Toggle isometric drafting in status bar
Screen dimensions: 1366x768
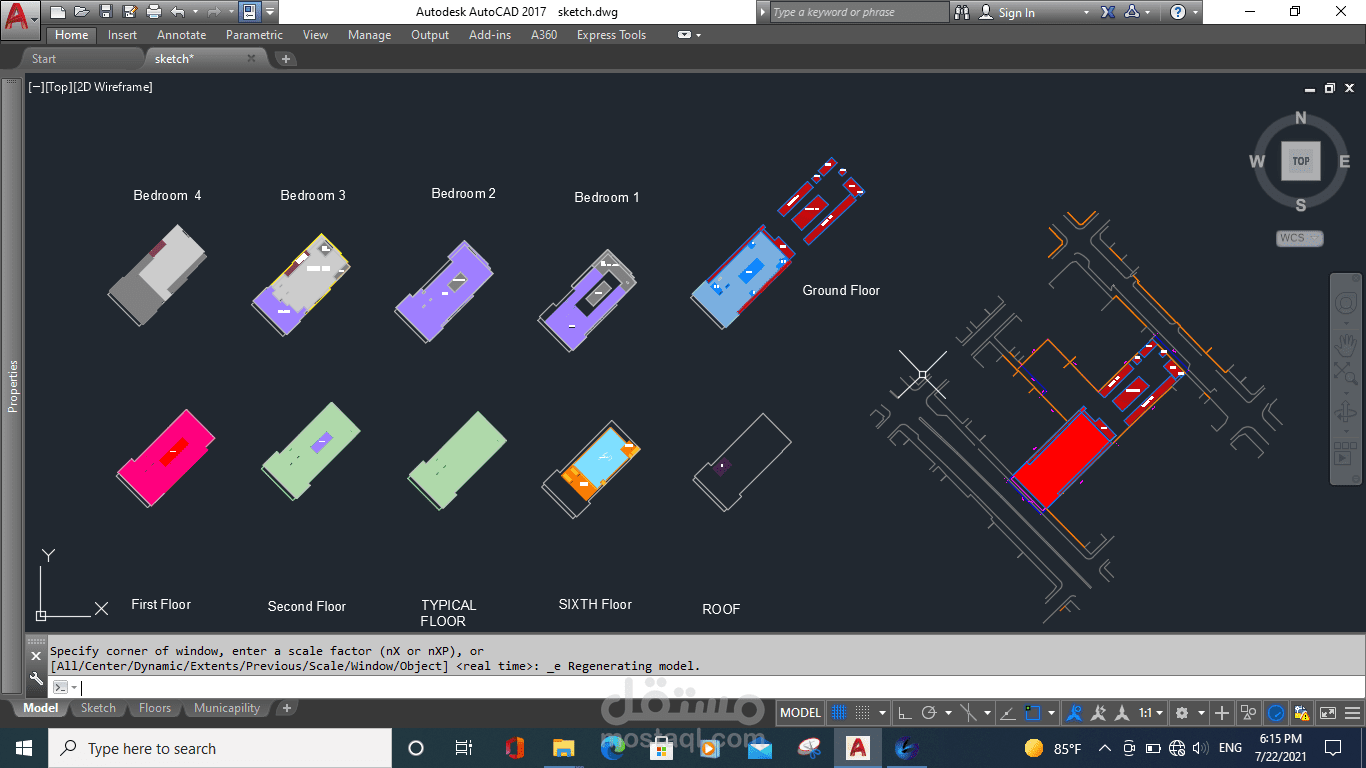(x=969, y=713)
